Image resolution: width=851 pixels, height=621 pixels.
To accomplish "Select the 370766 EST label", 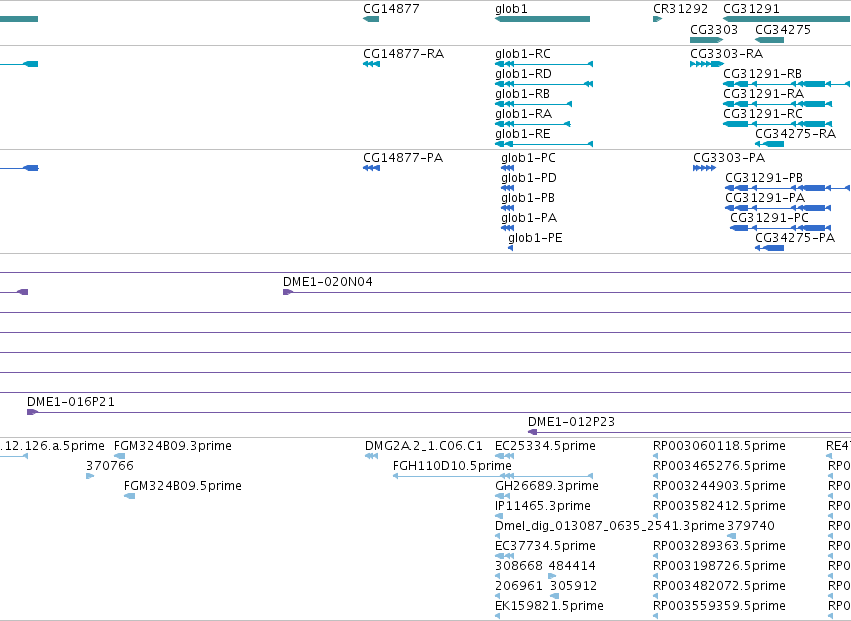I will 110,466.
